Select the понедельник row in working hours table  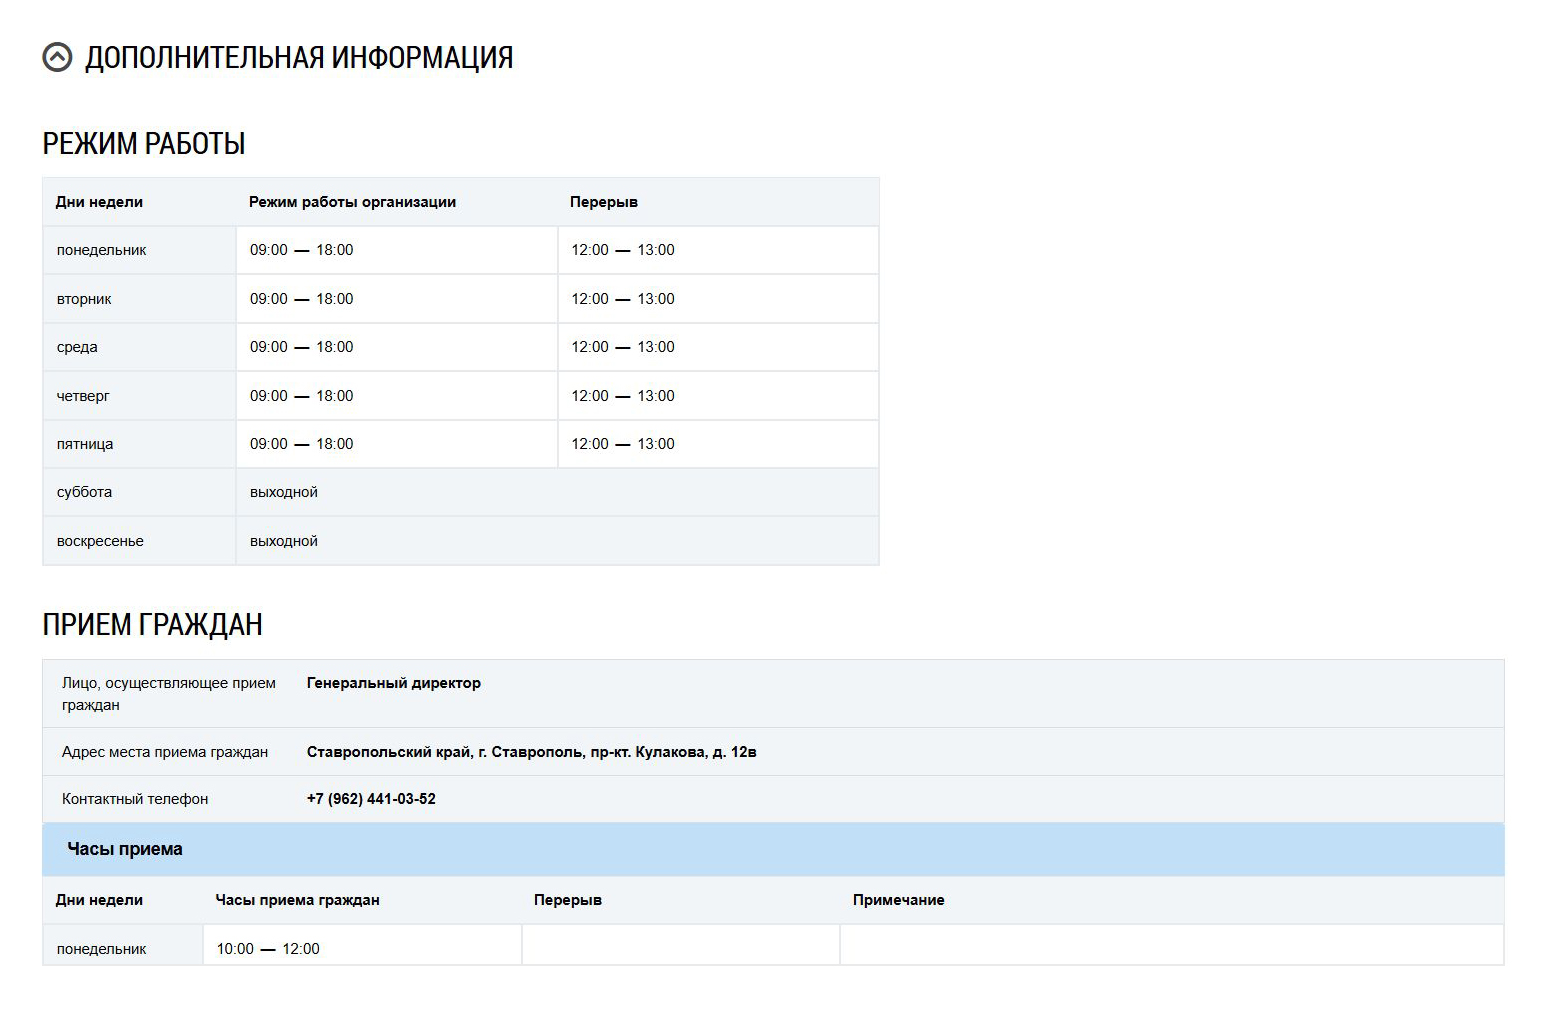click(x=103, y=250)
